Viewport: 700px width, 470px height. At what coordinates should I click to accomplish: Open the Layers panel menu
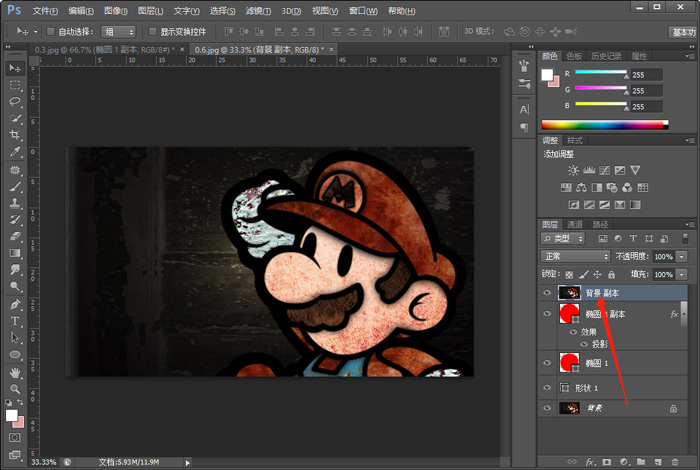click(689, 224)
